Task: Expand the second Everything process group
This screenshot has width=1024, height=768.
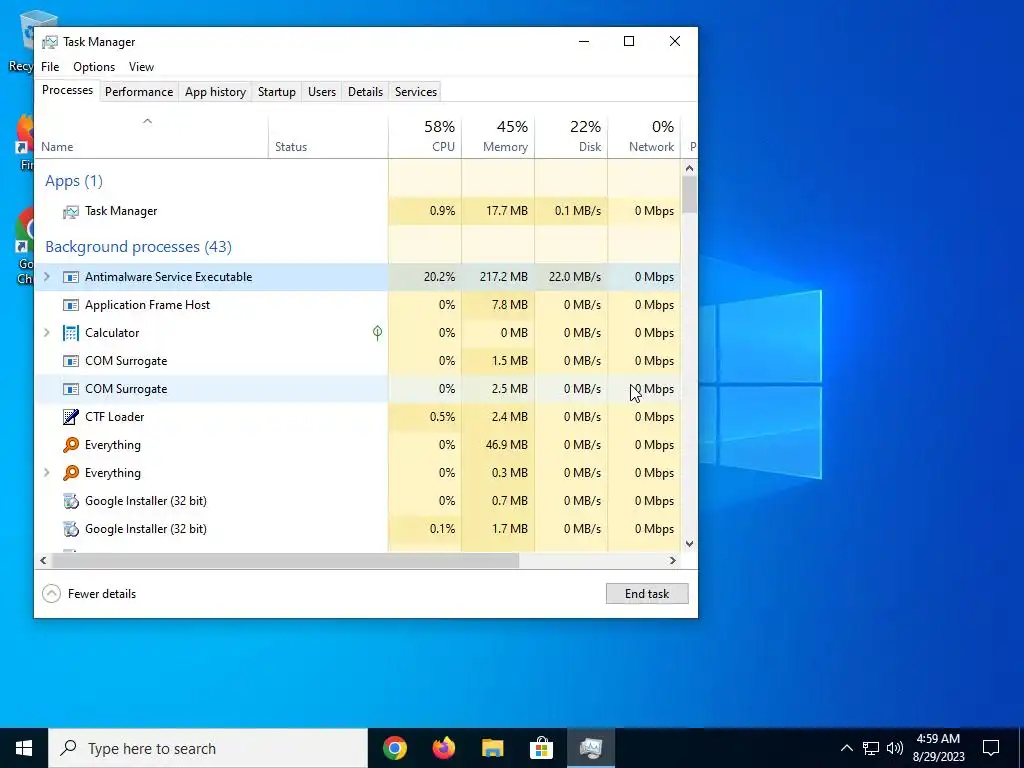Action: (47, 473)
